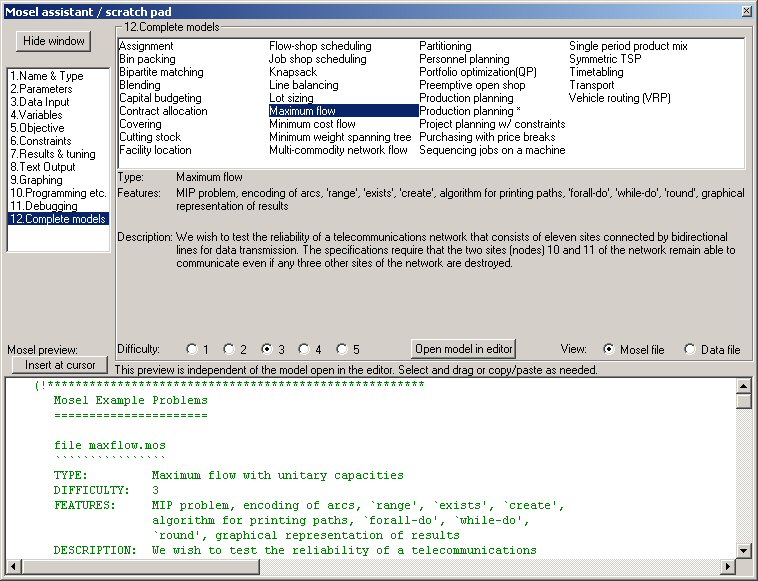Select Project planning w/ constraints model
Image resolution: width=758 pixels, height=581 pixels.
492,124
